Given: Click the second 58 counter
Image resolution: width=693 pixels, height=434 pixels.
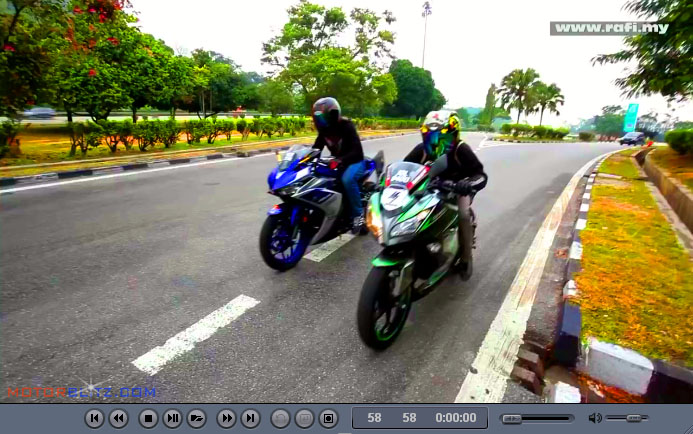Looking at the screenshot, I should click(409, 418).
